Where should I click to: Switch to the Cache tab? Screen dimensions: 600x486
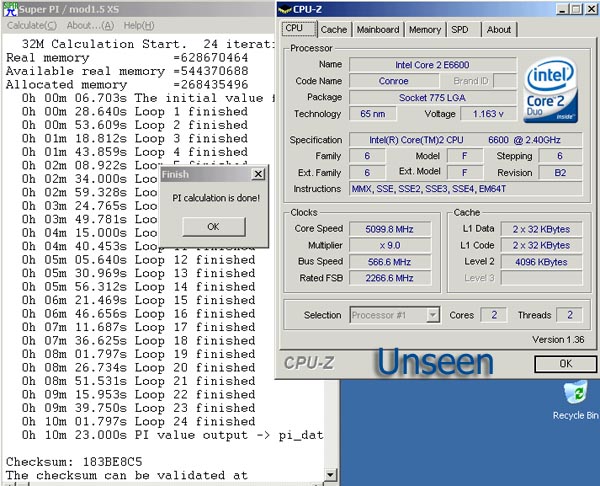(x=334, y=29)
